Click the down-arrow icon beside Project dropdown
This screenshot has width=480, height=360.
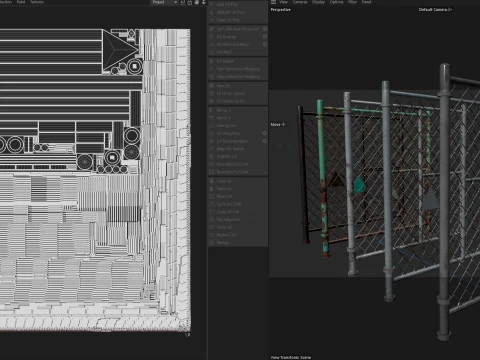203,2
